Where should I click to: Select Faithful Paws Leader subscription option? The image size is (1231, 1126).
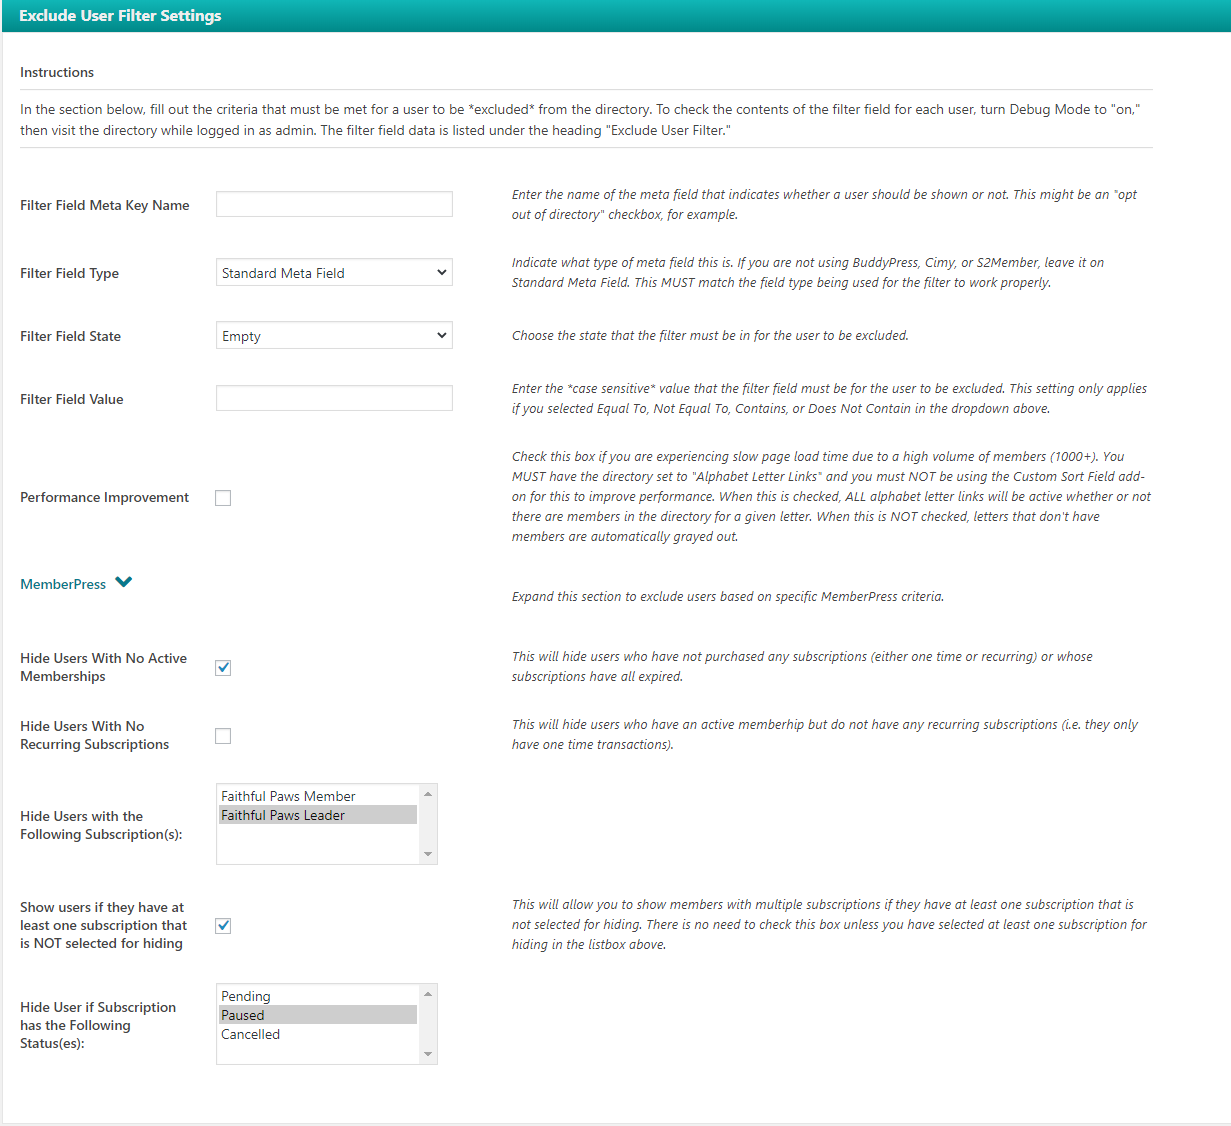[x=283, y=815]
